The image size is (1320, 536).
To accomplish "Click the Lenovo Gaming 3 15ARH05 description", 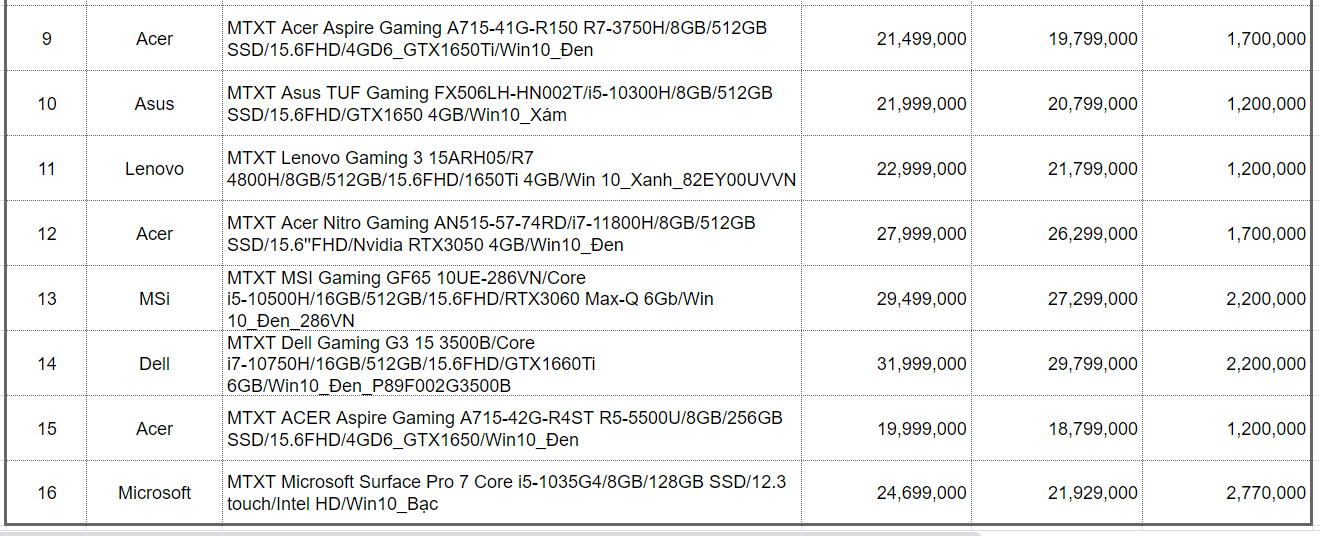I will [511, 168].
